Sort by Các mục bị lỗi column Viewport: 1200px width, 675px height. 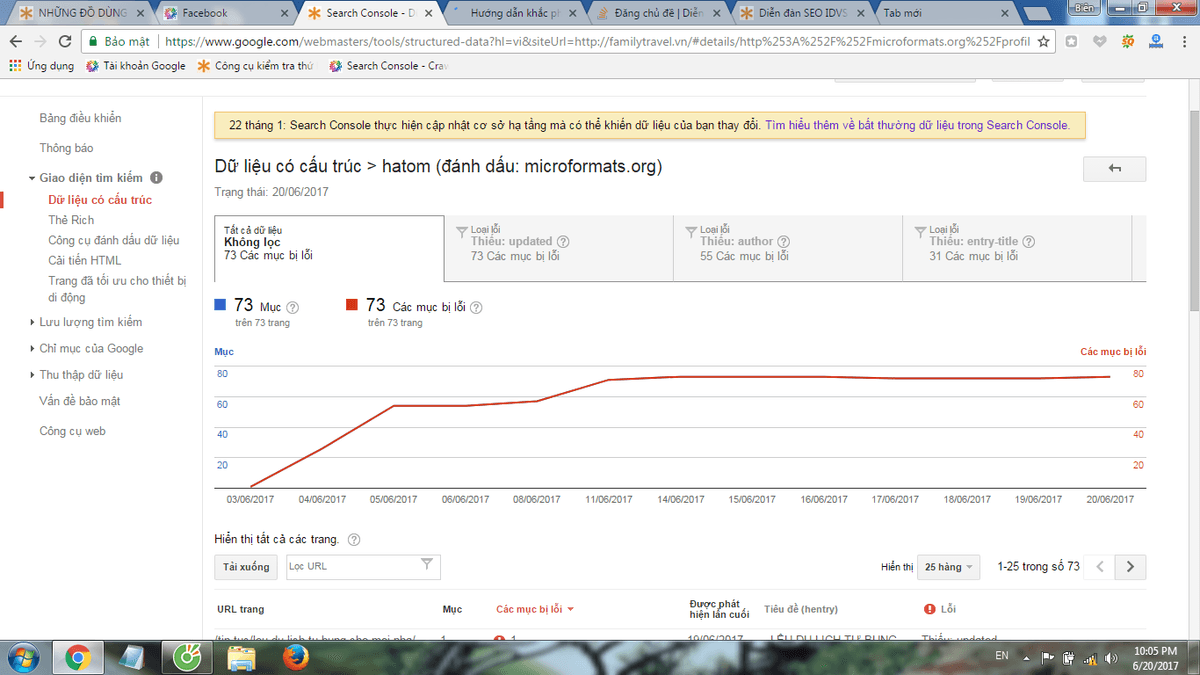(535, 609)
